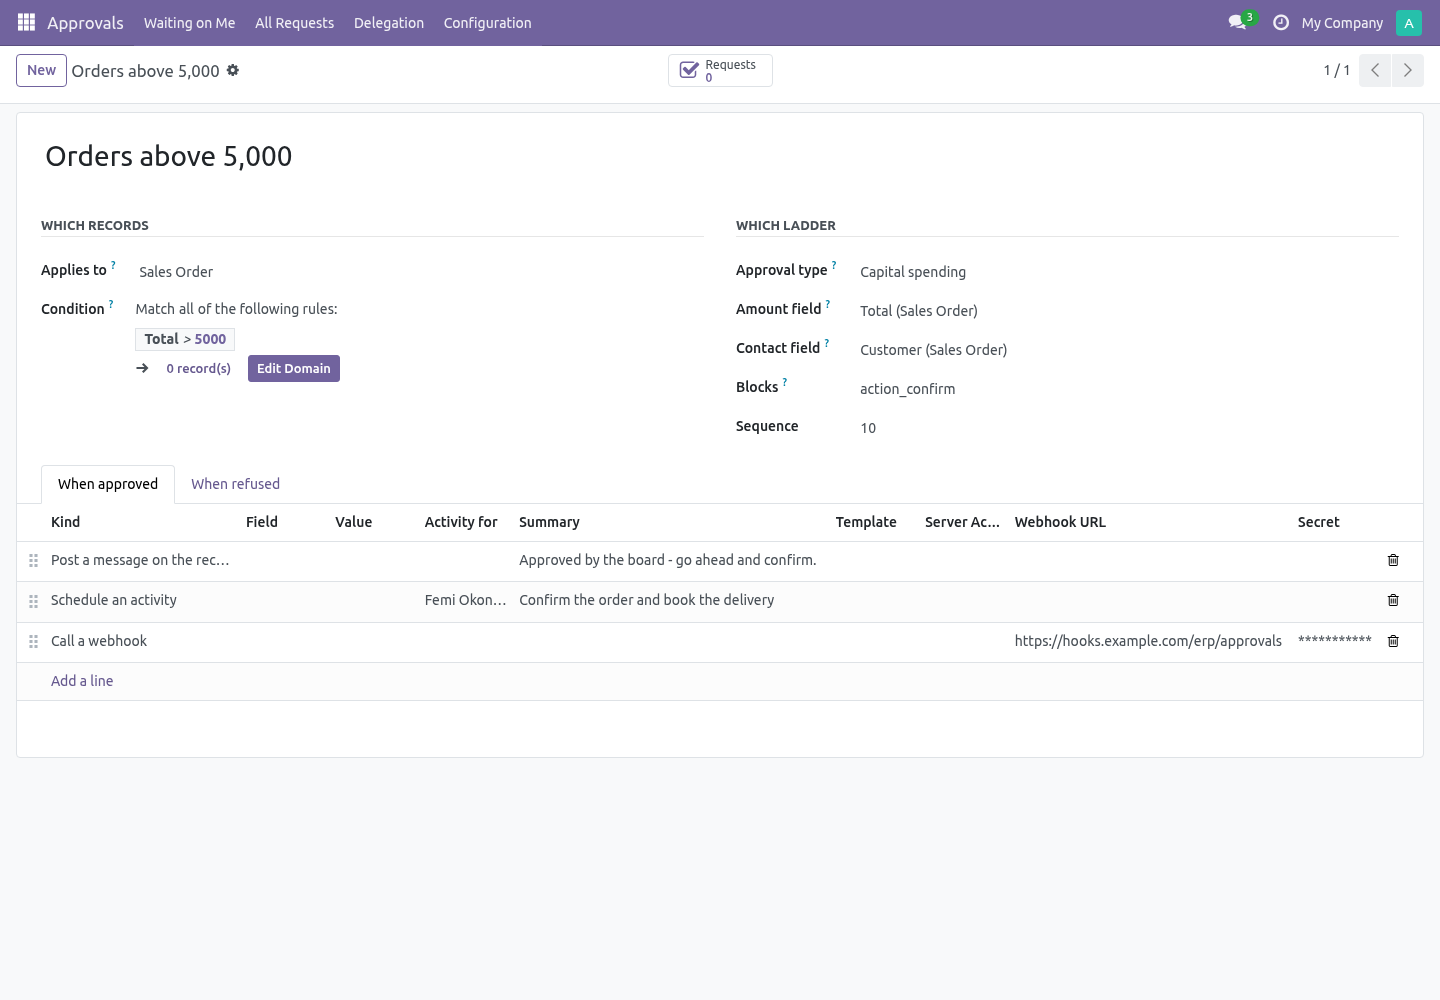Click the 'Approved by the board' summary cell

click(x=668, y=560)
